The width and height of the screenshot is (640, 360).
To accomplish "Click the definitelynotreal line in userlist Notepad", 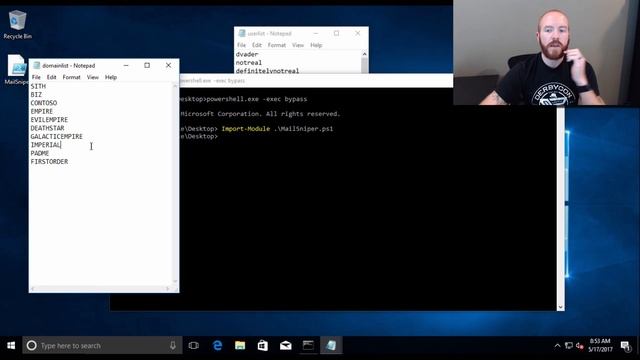I will point(267,71).
